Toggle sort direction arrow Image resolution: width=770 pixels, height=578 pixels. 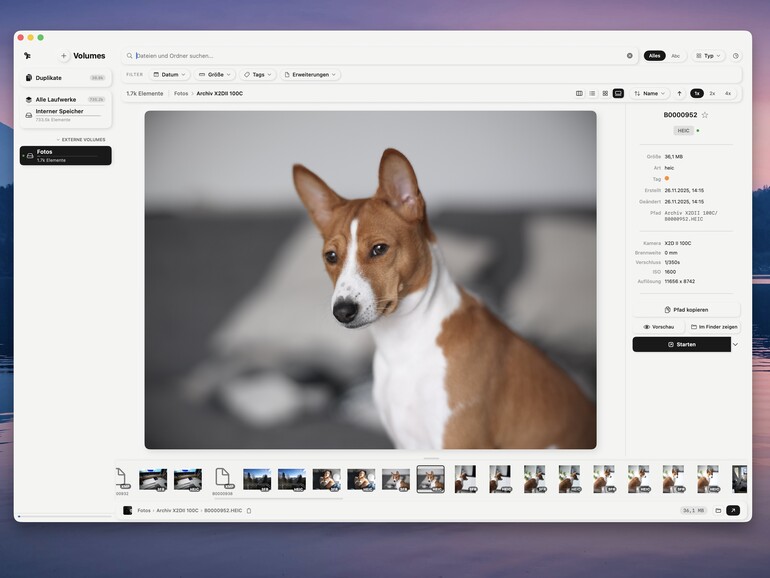(680, 93)
